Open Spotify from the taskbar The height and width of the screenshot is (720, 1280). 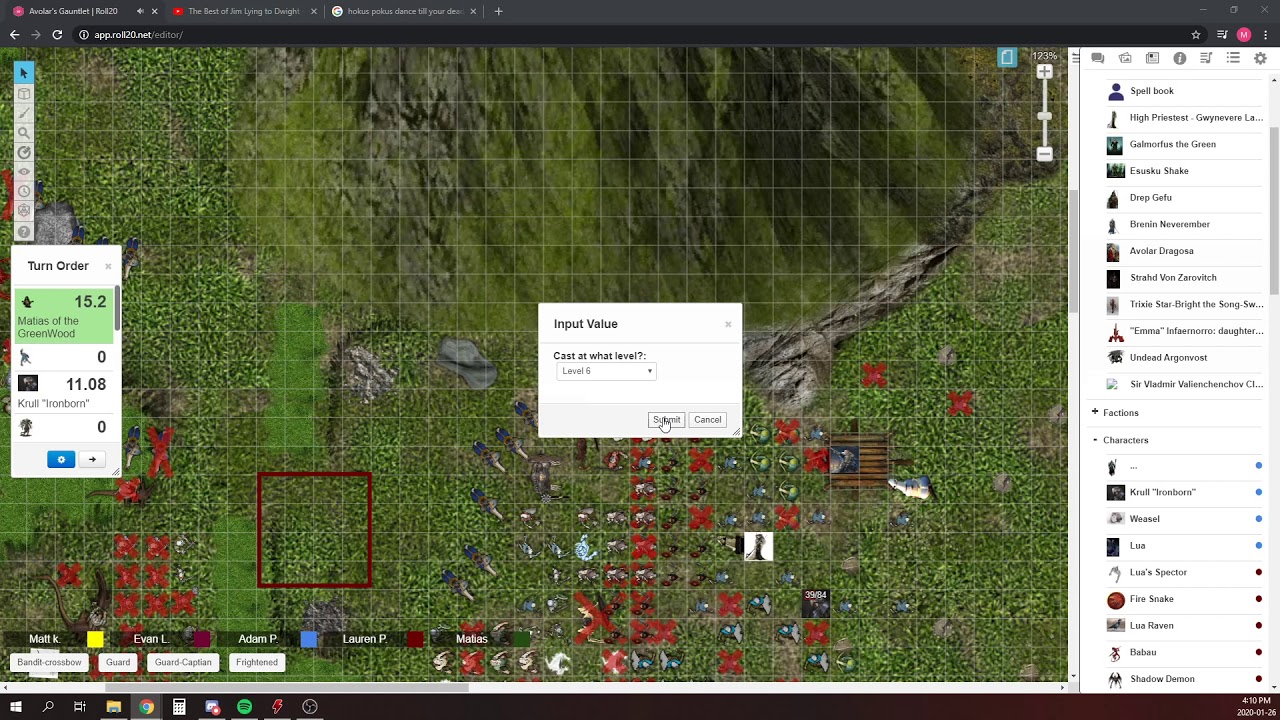244,707
